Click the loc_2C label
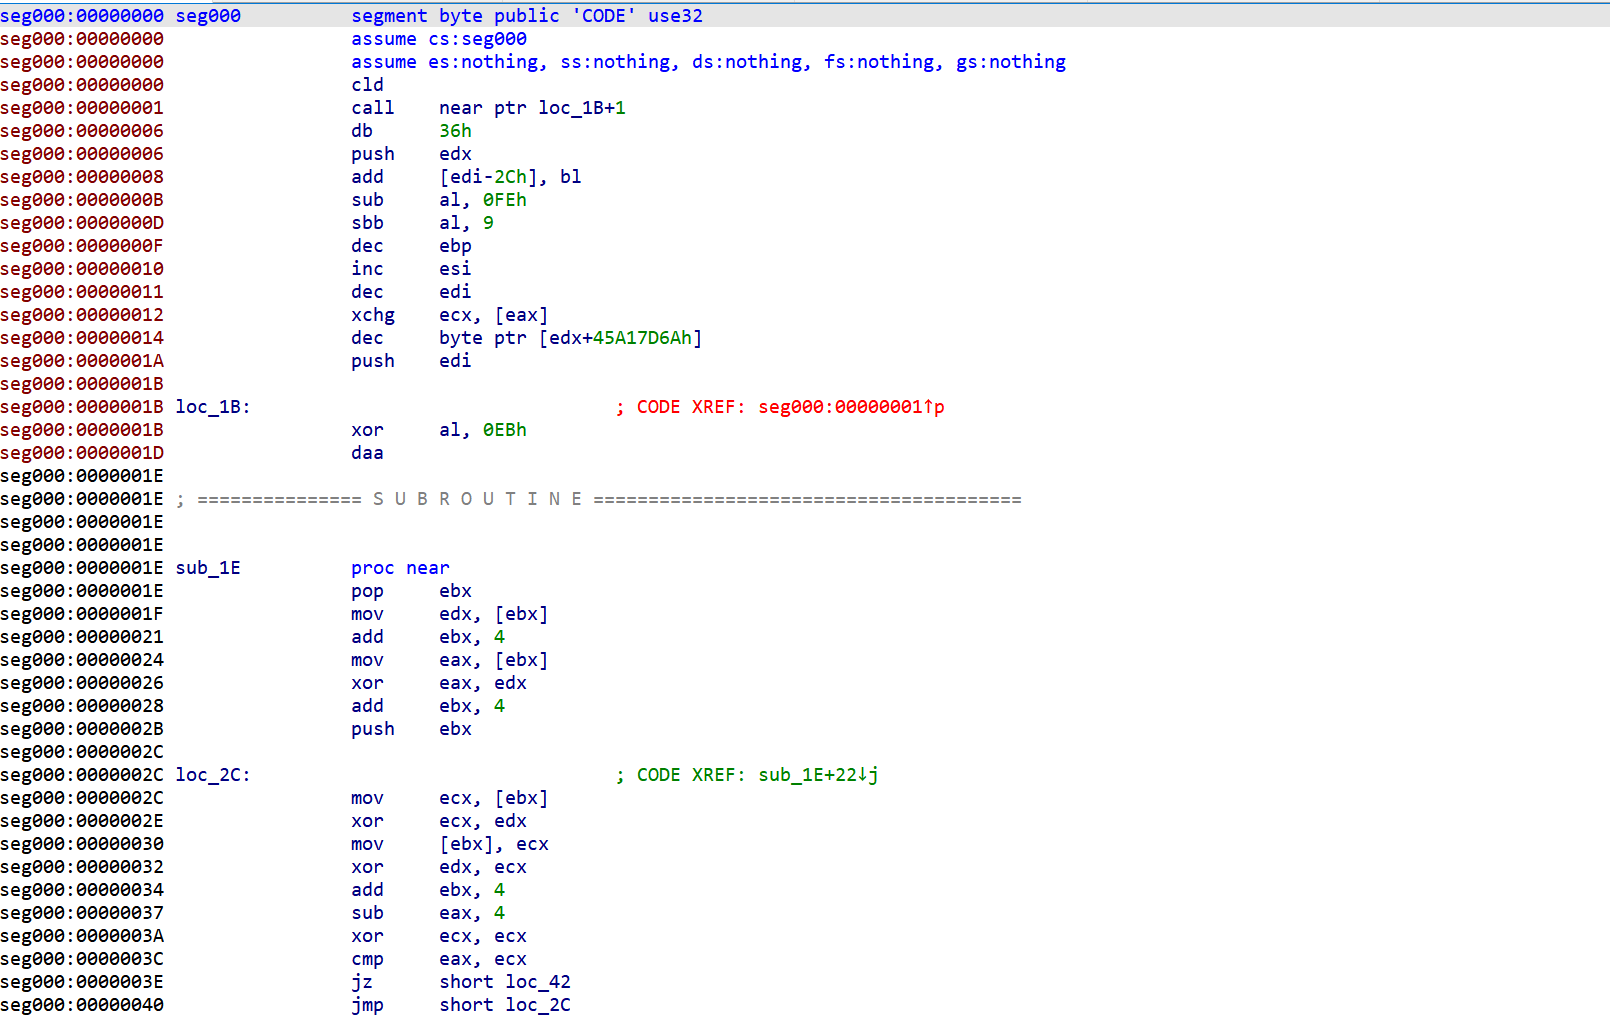Screen dimensions: 1610x1022 (213, 775)
